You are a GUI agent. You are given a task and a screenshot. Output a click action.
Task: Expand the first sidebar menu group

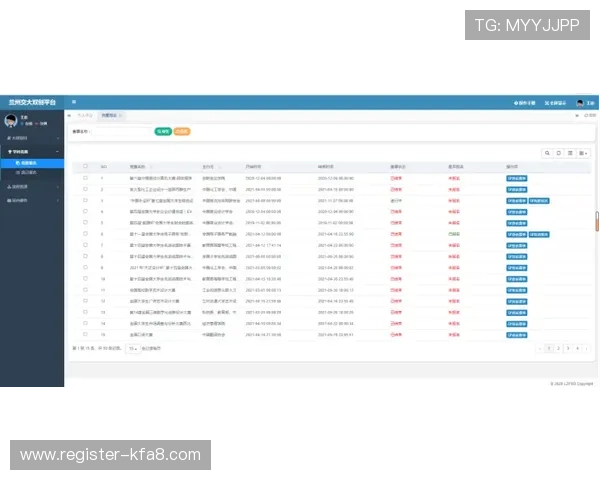pos(32,137)
